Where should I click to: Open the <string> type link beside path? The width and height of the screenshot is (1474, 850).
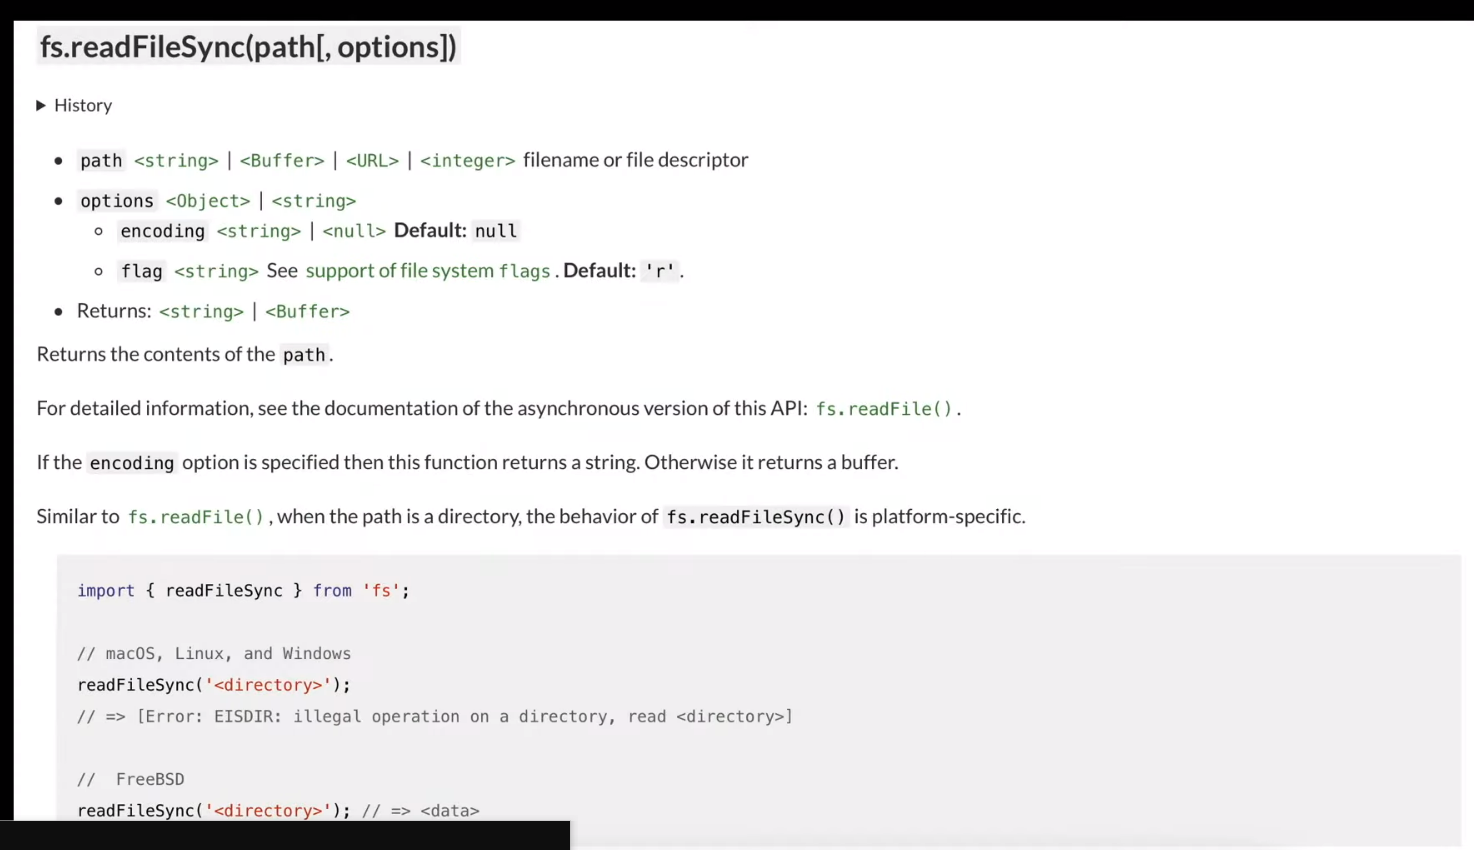tap(176, 160)
